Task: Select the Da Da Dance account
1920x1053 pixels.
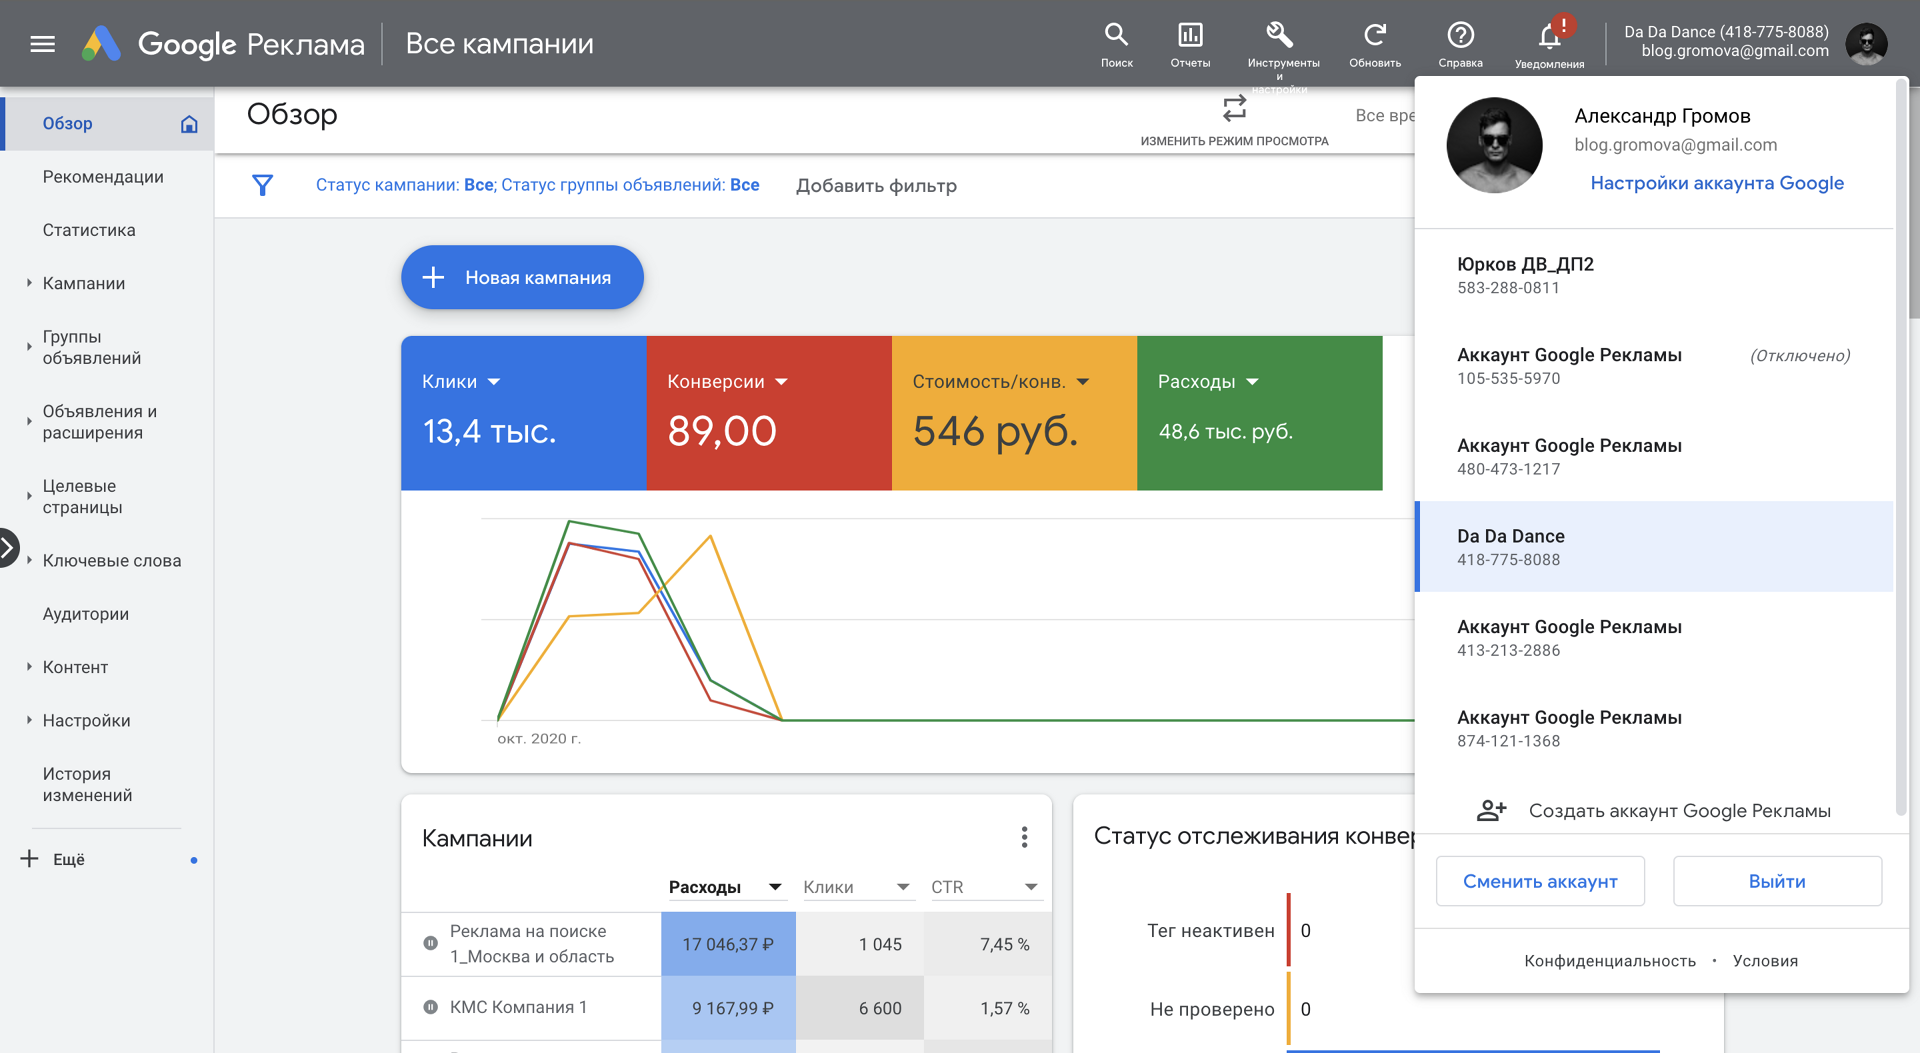Action: click(x=1654, y=547)
